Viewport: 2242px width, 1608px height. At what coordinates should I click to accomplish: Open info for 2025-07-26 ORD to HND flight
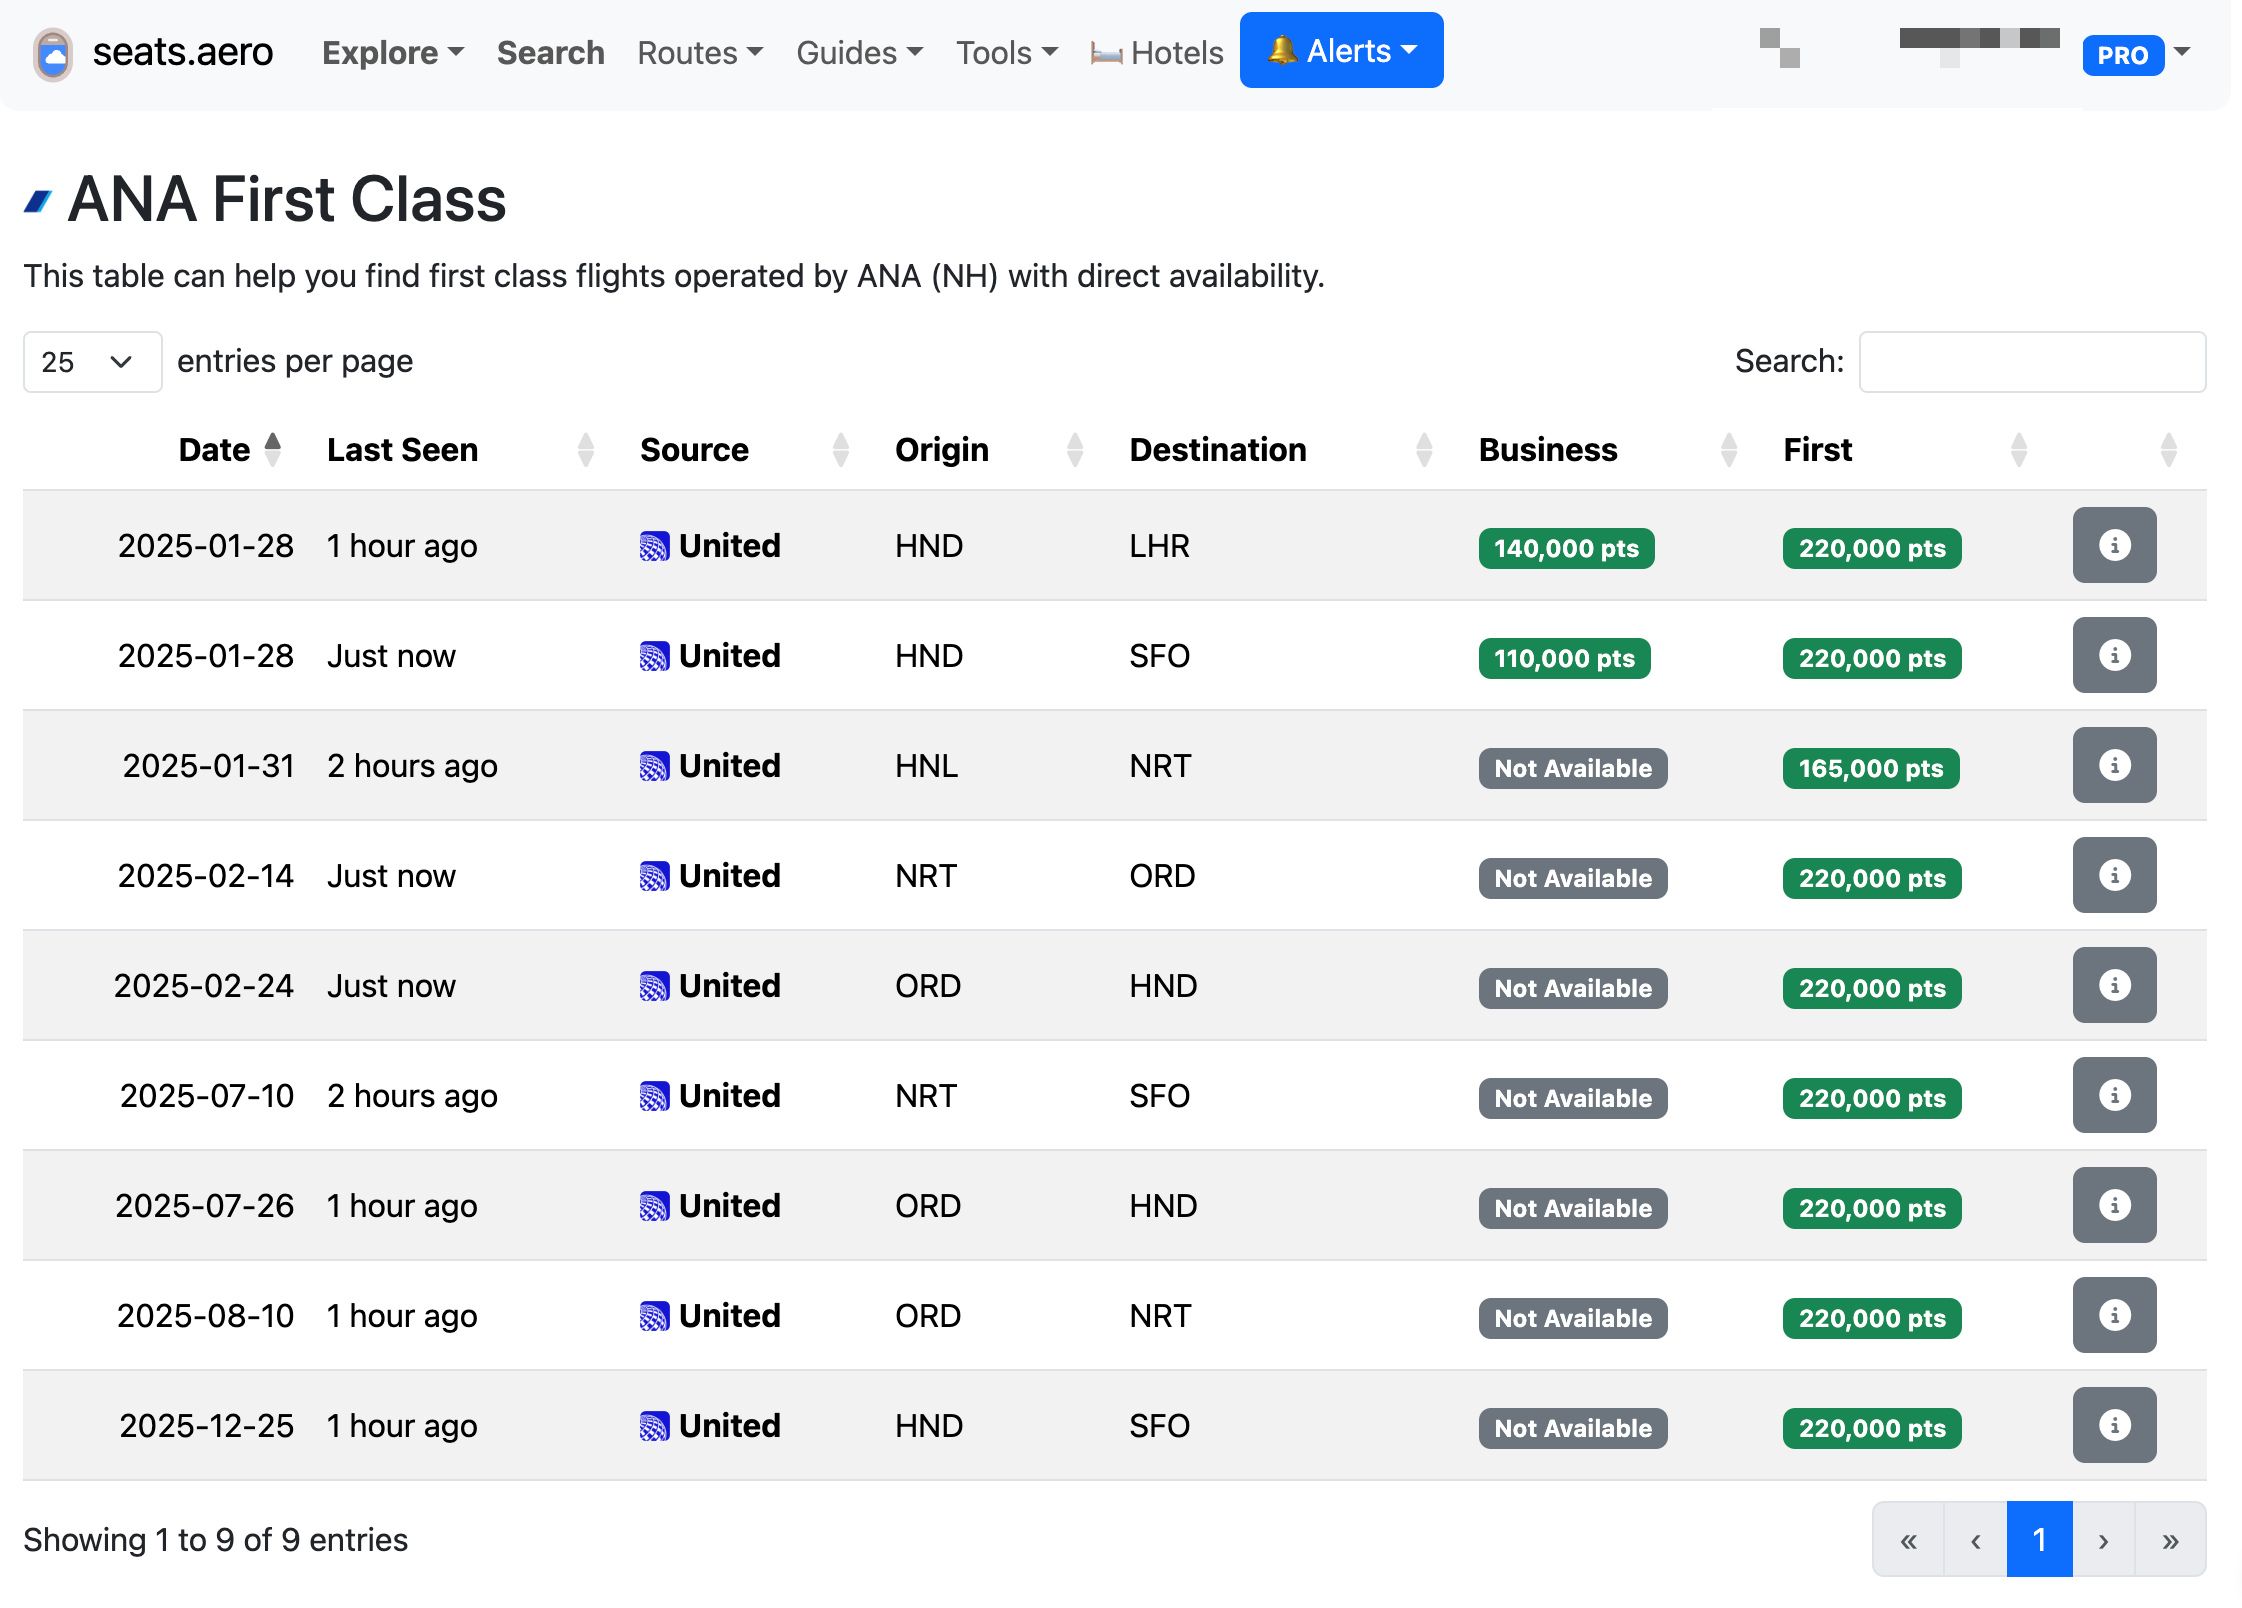click(2114, 1205)
